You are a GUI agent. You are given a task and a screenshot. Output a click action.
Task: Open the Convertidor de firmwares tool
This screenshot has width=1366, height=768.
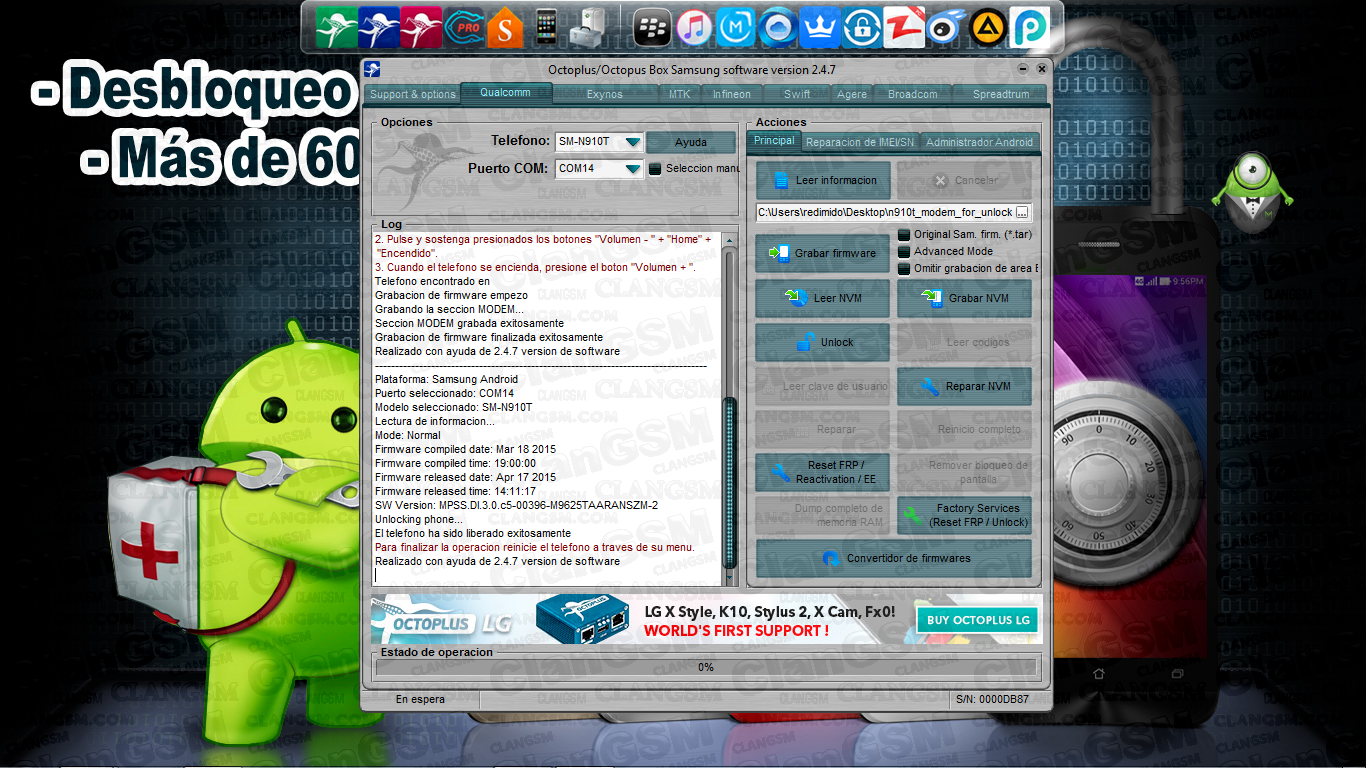tap(894, 558)
